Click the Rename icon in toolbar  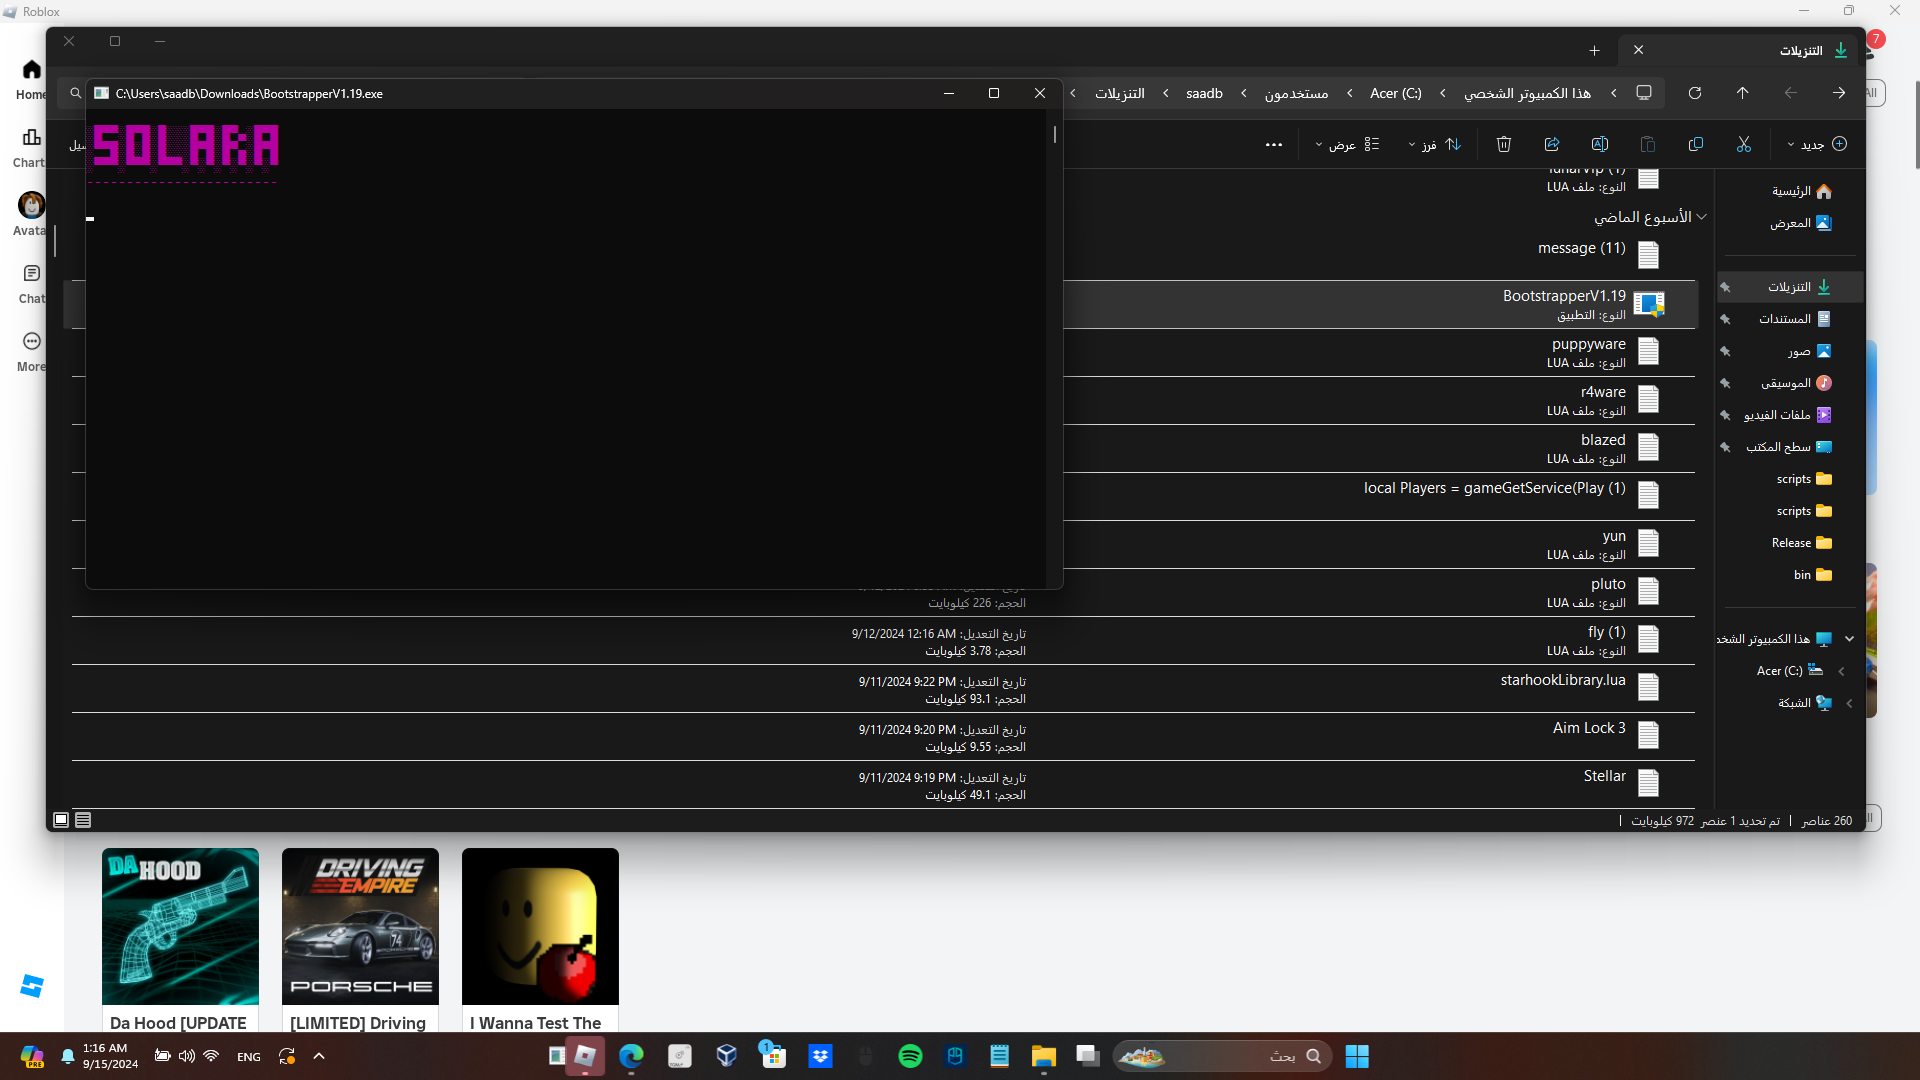pyautogui.click(x=1600, y=144)
